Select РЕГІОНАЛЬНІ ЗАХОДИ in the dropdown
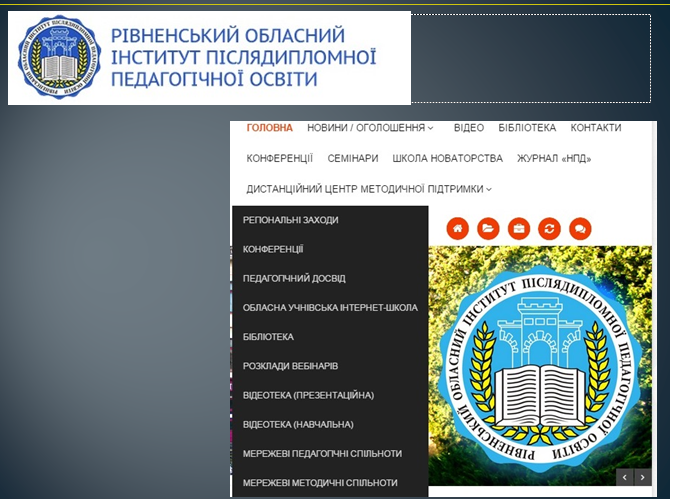 tap(291, 220)
